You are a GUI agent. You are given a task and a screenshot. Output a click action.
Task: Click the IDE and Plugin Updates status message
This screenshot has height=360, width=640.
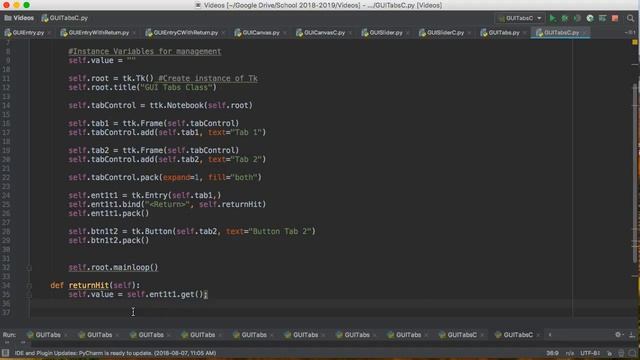[116, 353]
